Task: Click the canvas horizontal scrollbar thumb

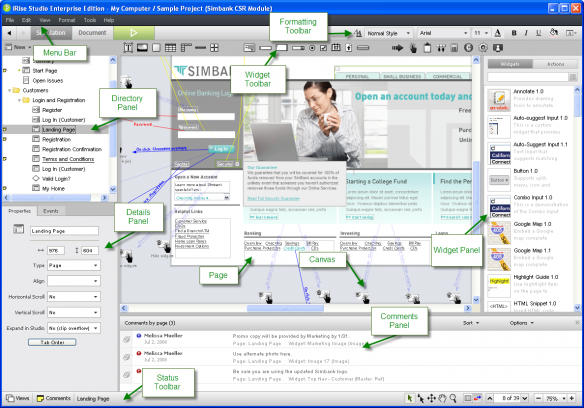Action: pyautogui.click(x=285, y=308)
